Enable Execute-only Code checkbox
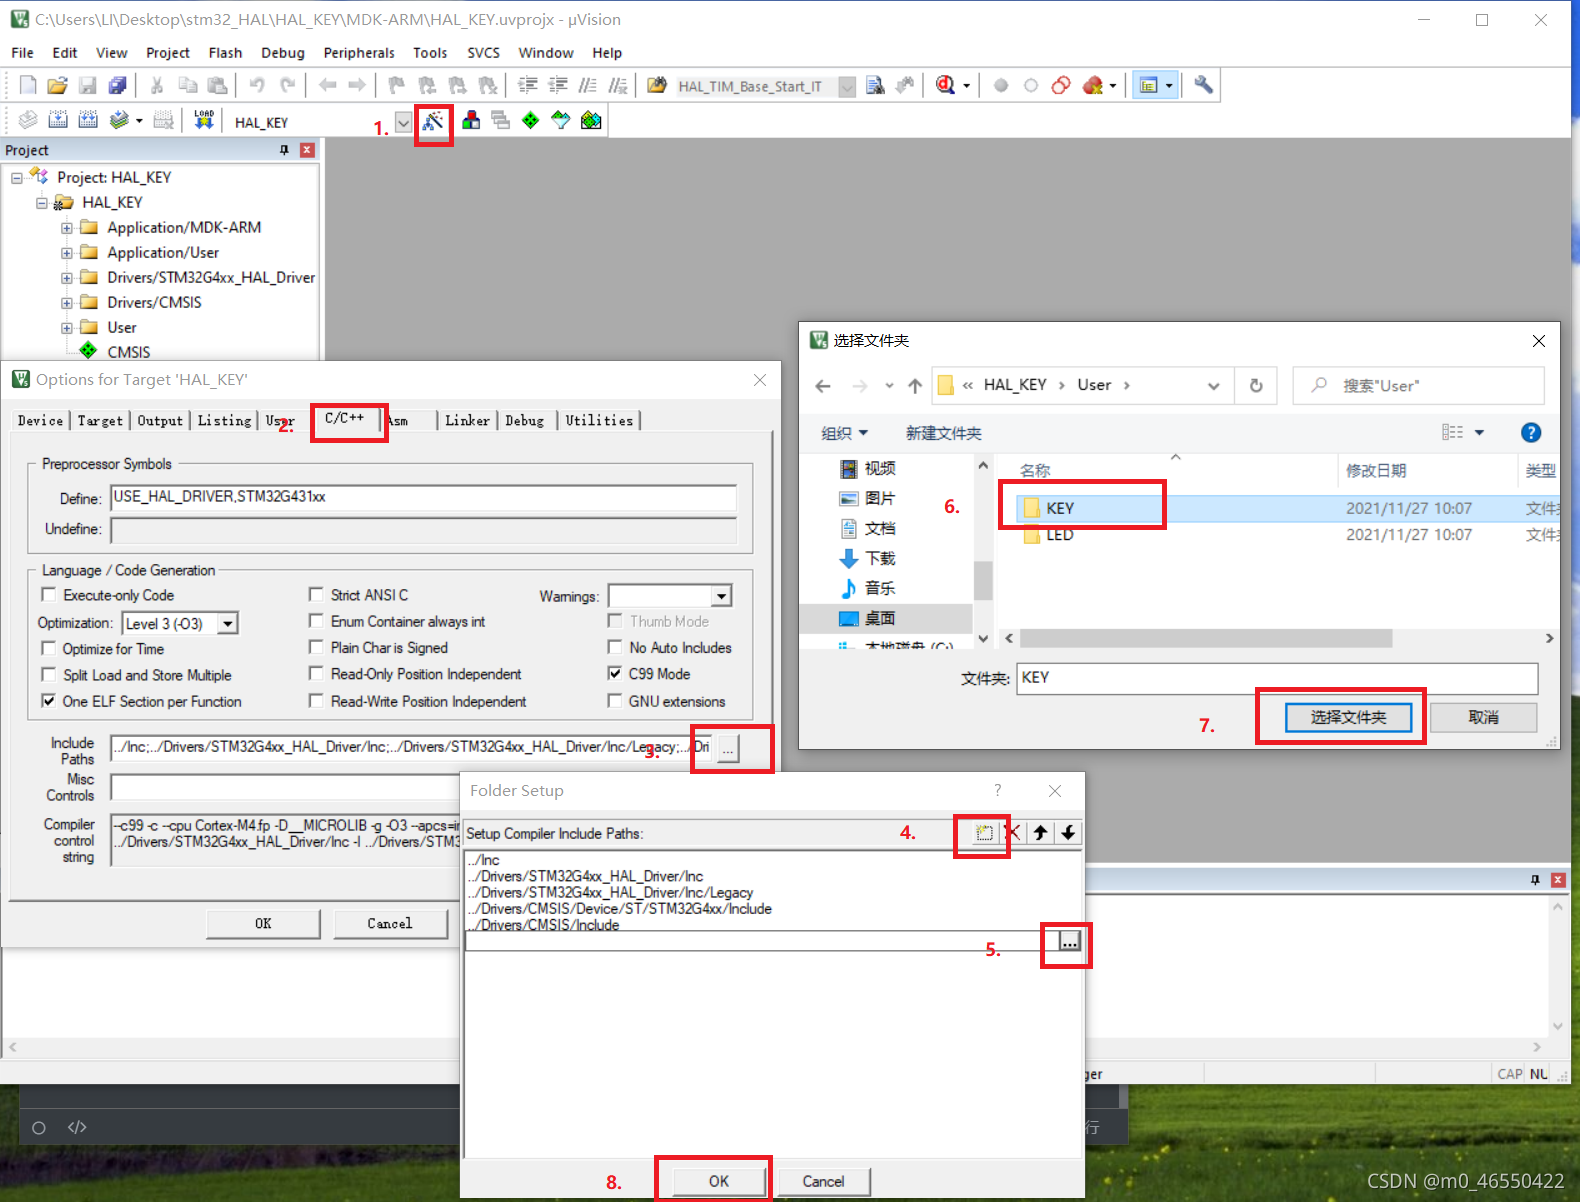 point(48,595)
